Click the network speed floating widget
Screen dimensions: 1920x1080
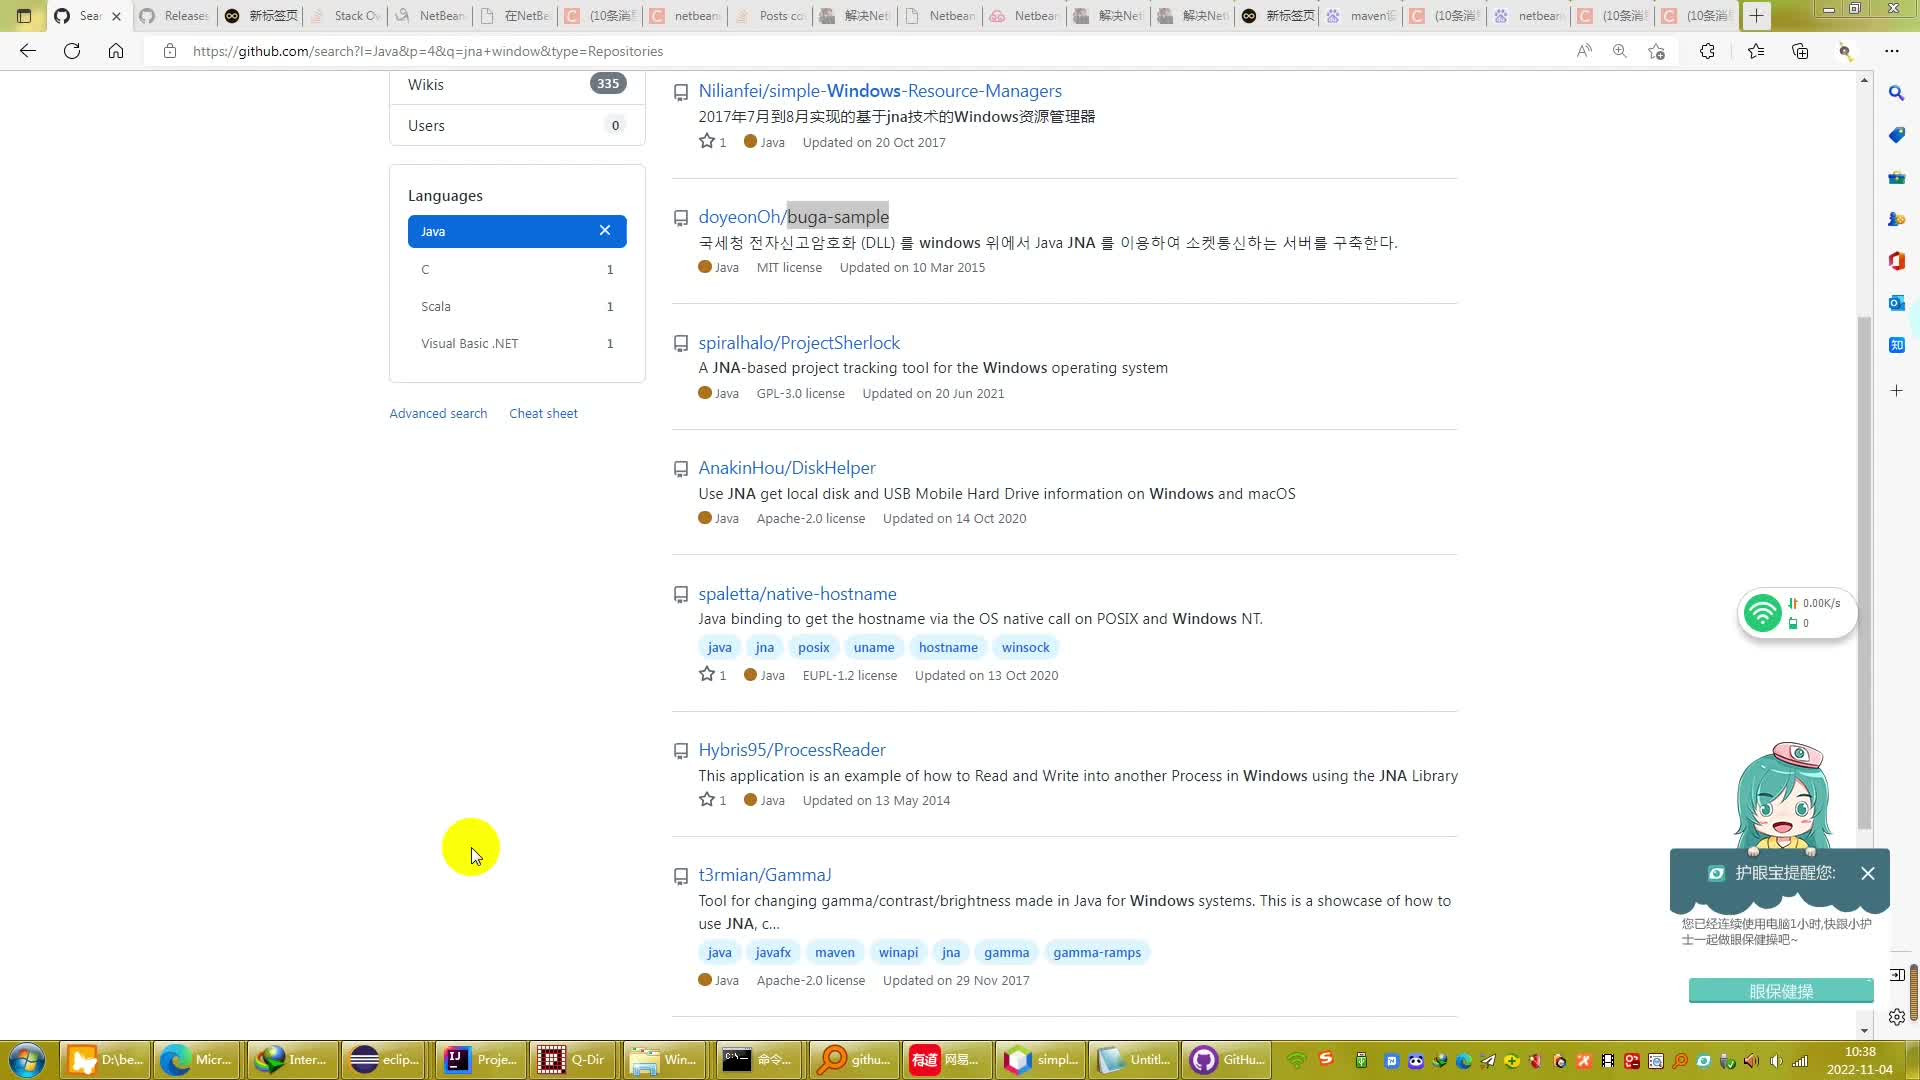coord(1797,612)
